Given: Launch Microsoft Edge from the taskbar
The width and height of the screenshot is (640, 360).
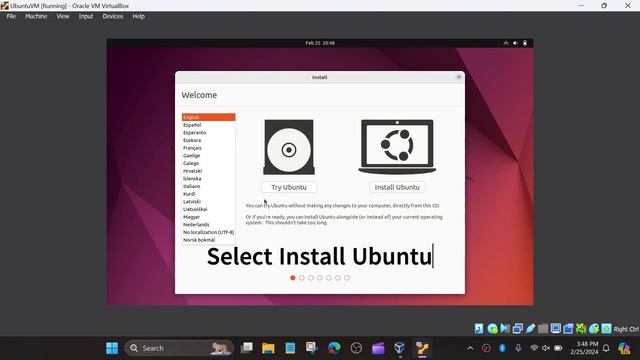Looking at the screenshot, I should (334, 348).
